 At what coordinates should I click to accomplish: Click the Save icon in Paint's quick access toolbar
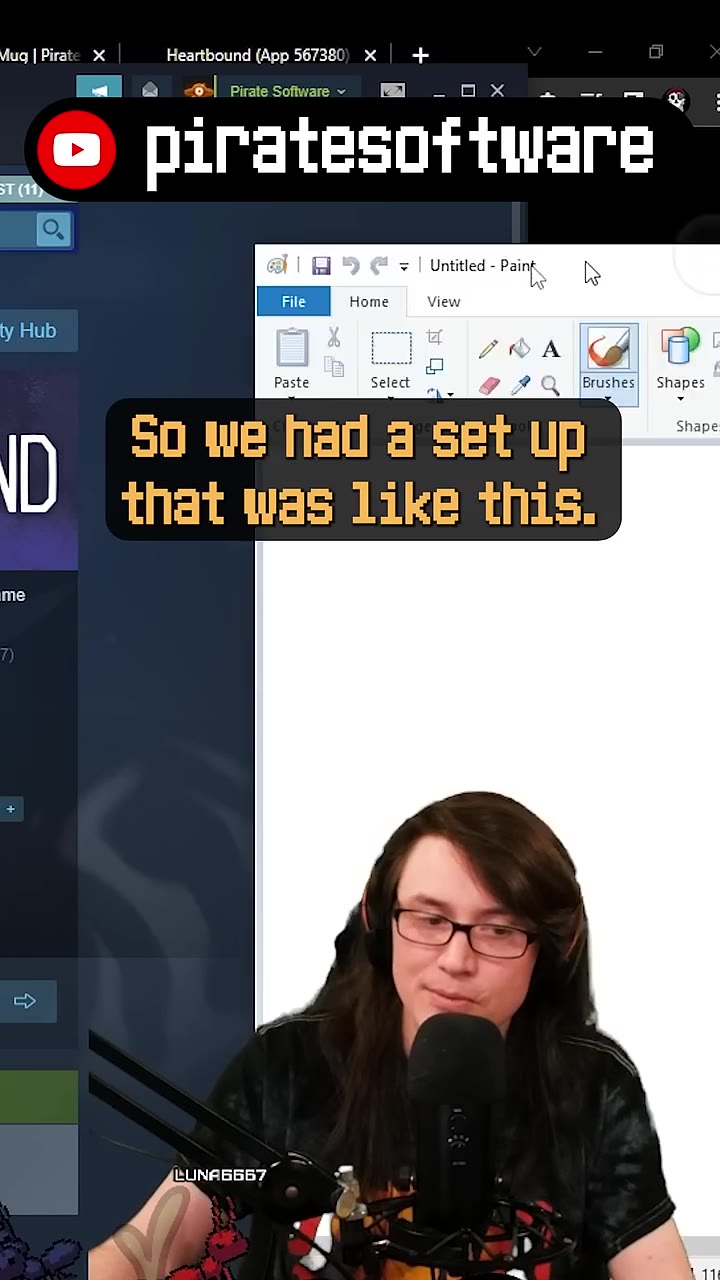coord(321,266)
